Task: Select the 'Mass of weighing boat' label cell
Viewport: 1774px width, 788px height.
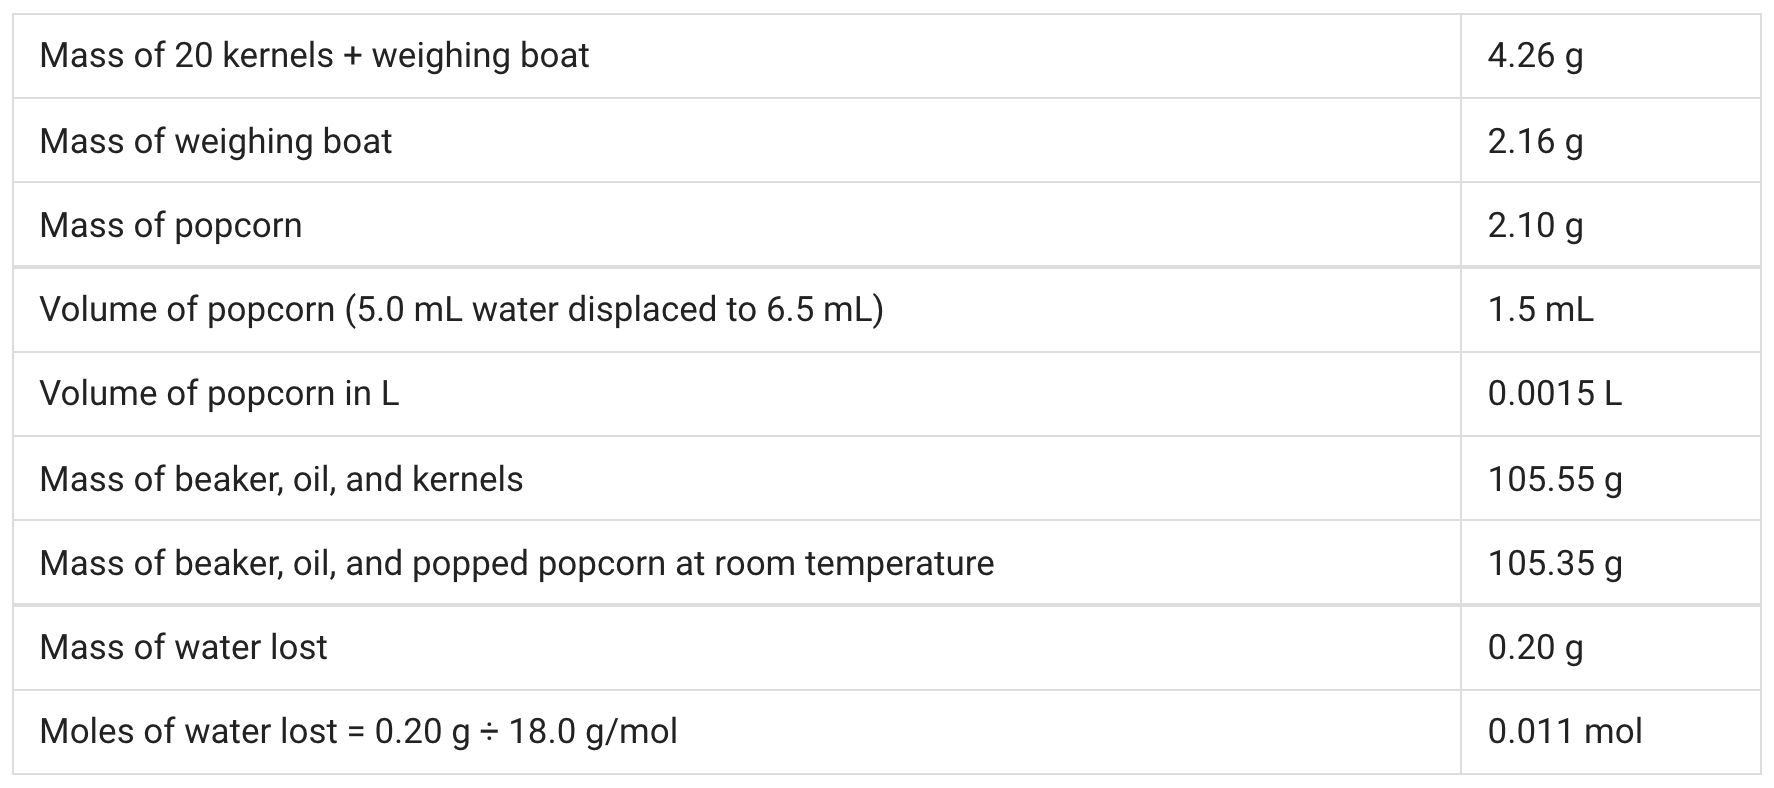Action: point(737,140)
